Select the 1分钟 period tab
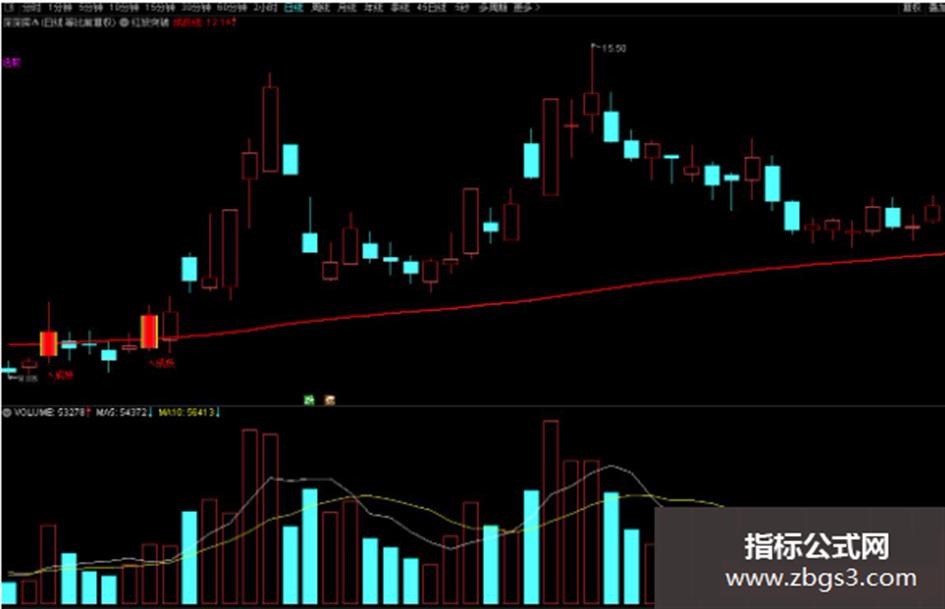This screenshot has width=945, height=609. pyautogui.click(x=60, y=8)
